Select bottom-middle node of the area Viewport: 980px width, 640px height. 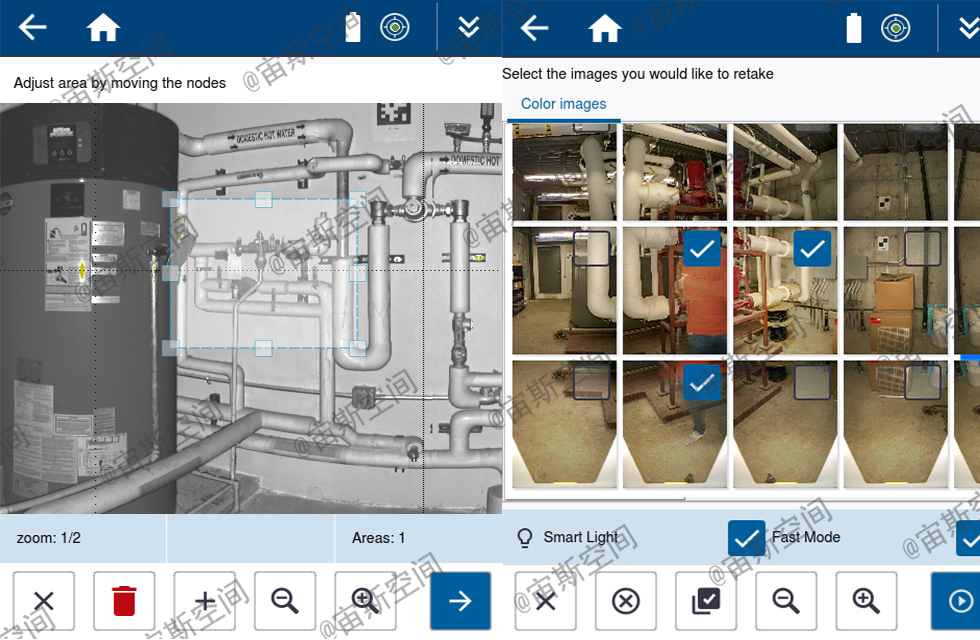pos(264,348)
